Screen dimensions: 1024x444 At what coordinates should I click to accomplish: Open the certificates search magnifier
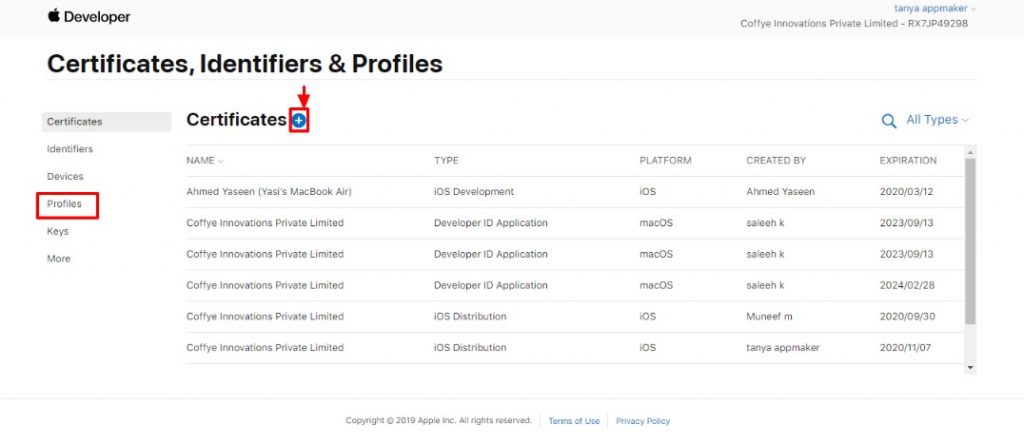click(889, 121)
